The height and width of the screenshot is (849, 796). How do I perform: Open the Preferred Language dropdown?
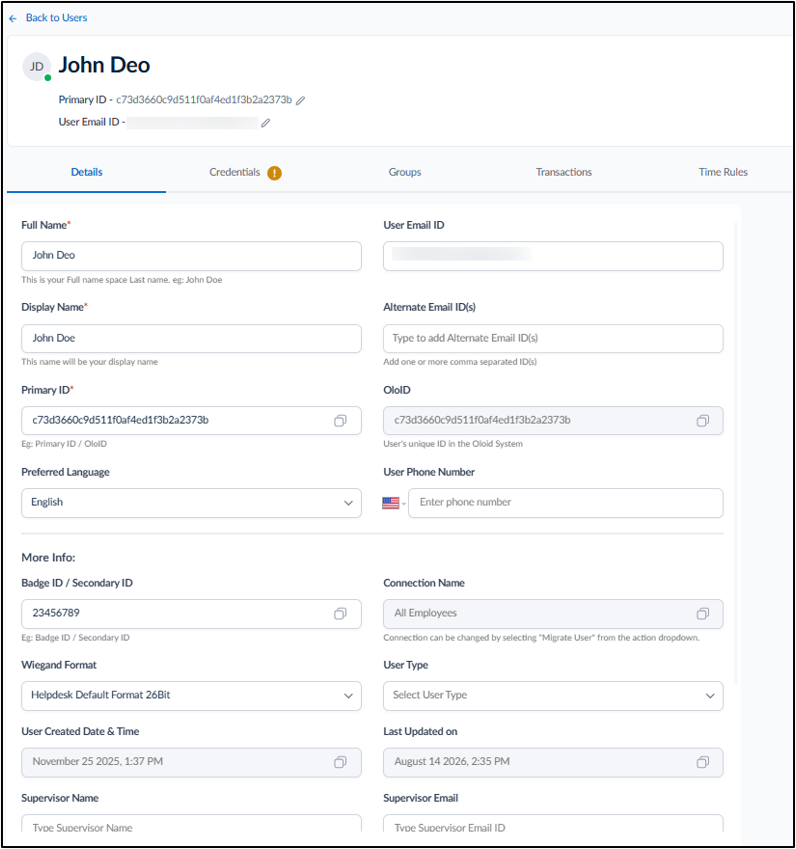[x=191, y=503]
